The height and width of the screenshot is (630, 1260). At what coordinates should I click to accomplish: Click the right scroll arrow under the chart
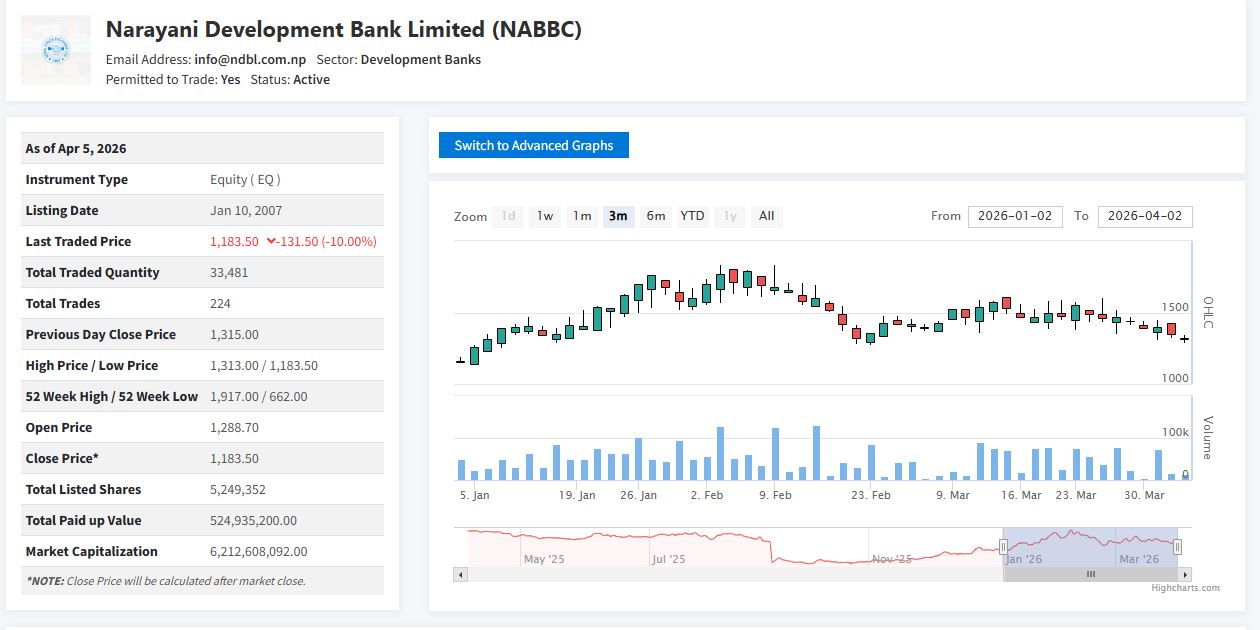click(x=1185, y=575)
